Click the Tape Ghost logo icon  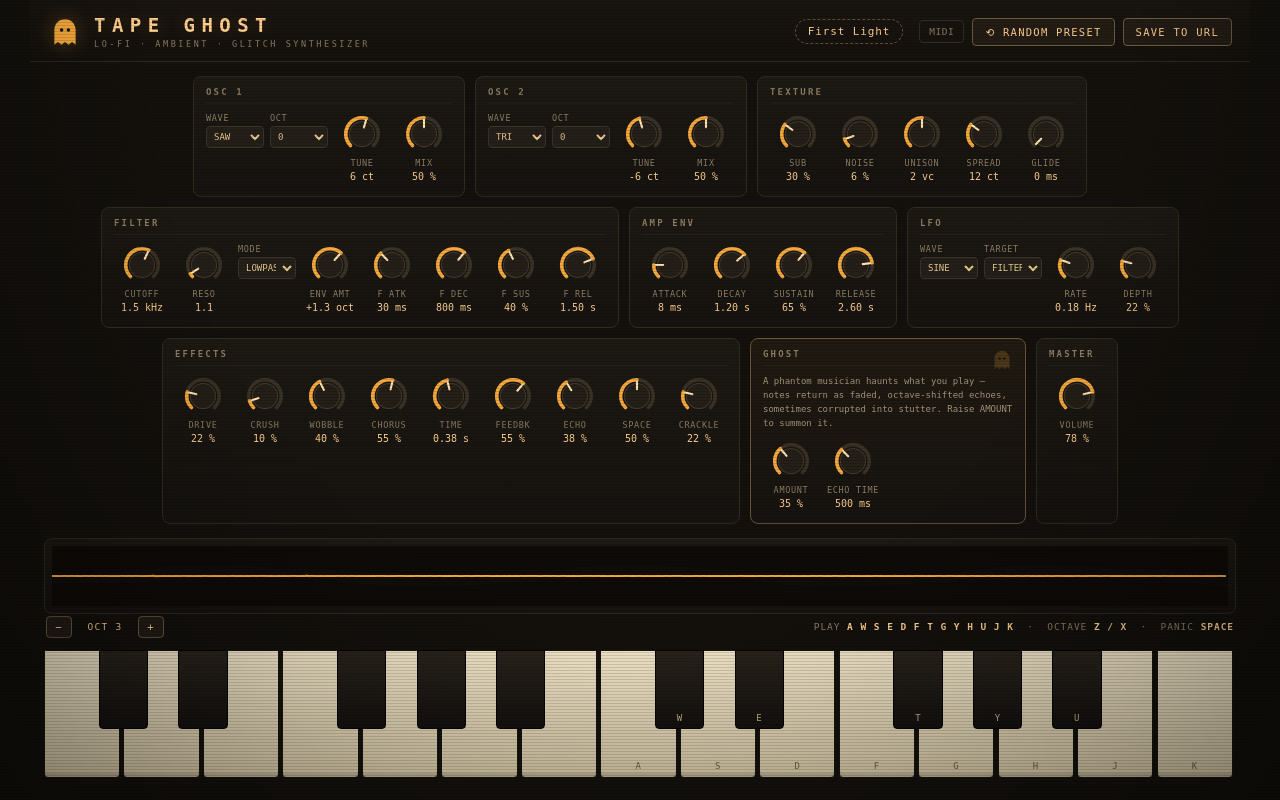coord(65,31)
